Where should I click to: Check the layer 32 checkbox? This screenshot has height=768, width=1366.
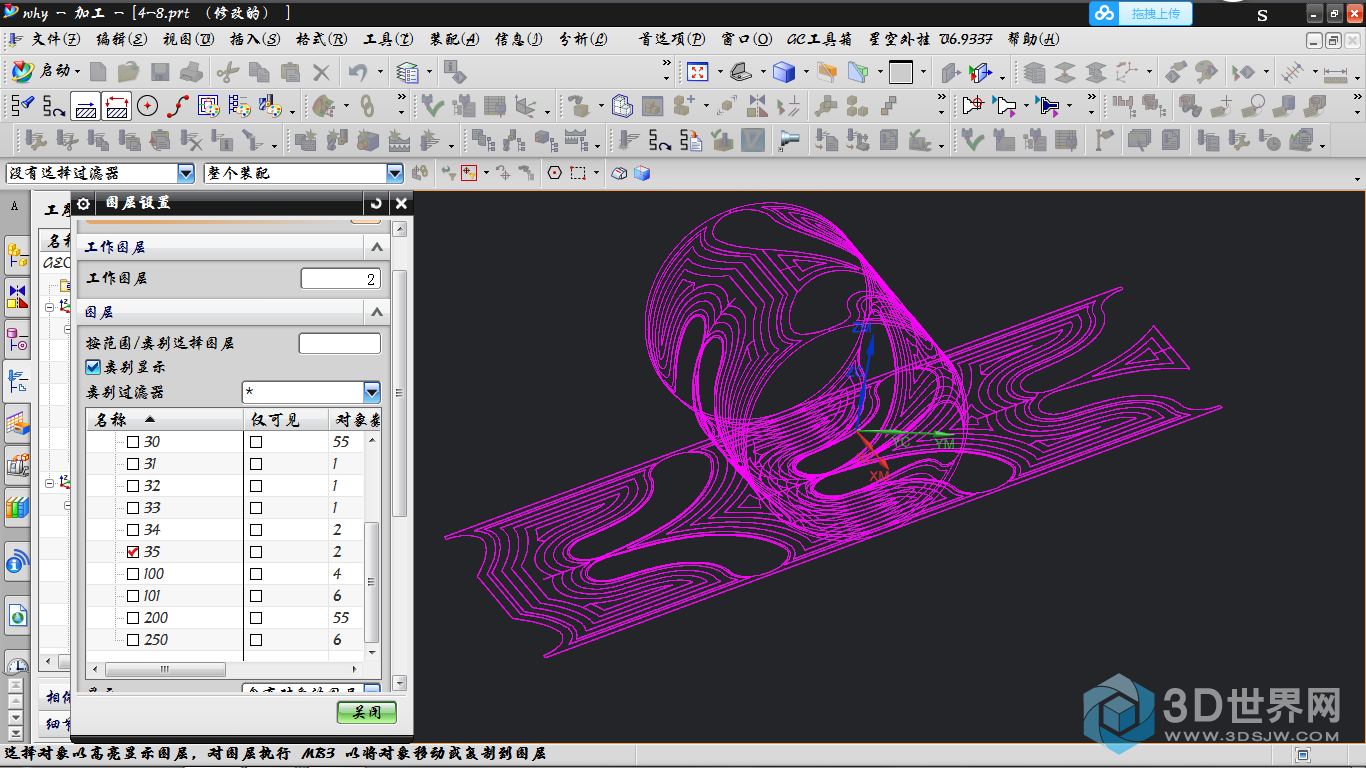[133, 486]
